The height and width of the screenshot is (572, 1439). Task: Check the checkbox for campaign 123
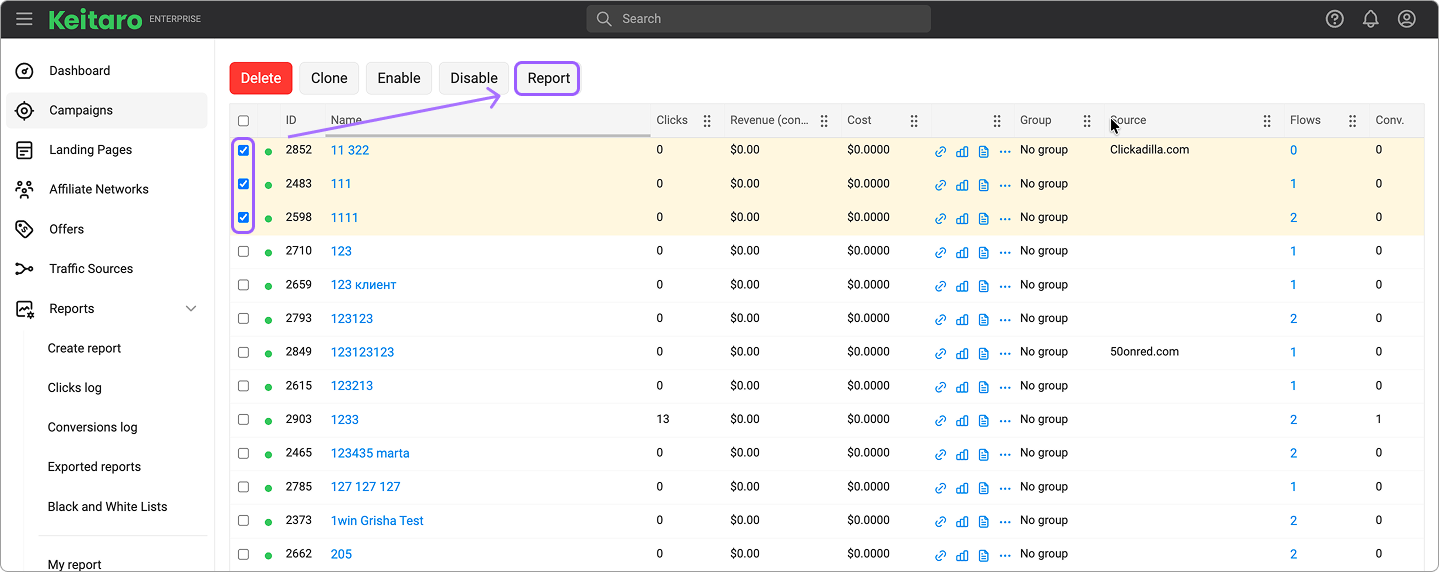coord(243,251)
